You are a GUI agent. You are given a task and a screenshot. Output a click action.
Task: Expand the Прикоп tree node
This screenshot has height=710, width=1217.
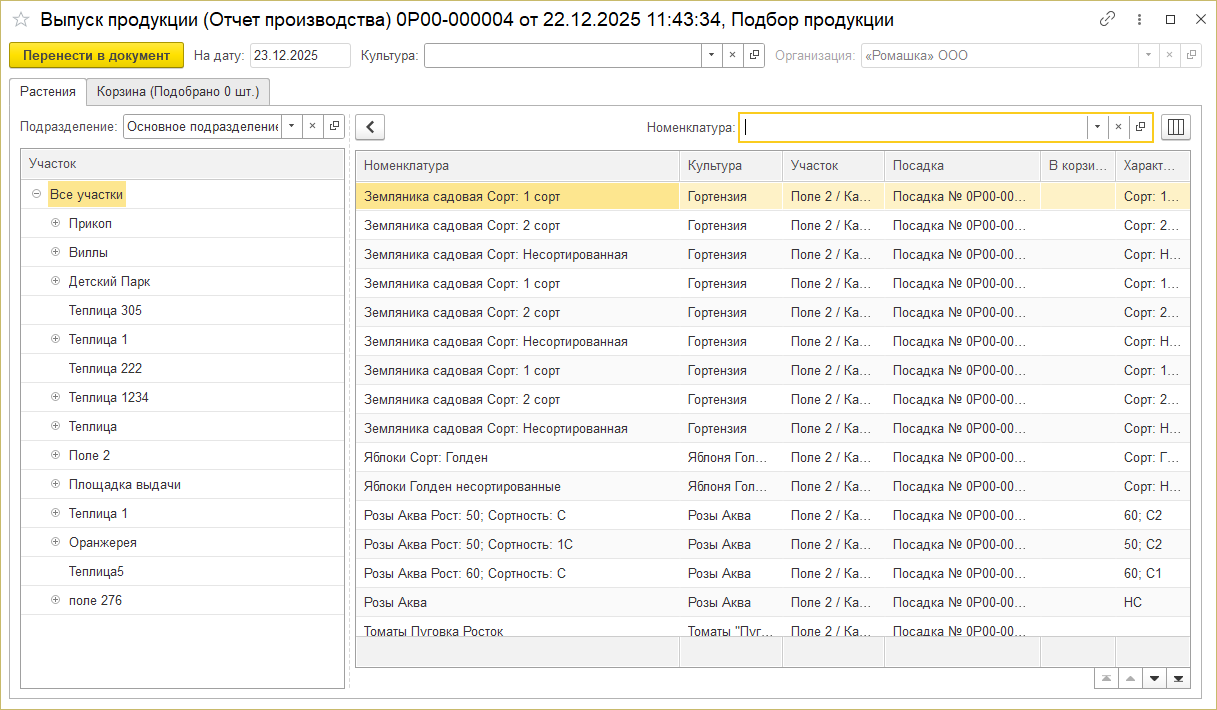56,223
